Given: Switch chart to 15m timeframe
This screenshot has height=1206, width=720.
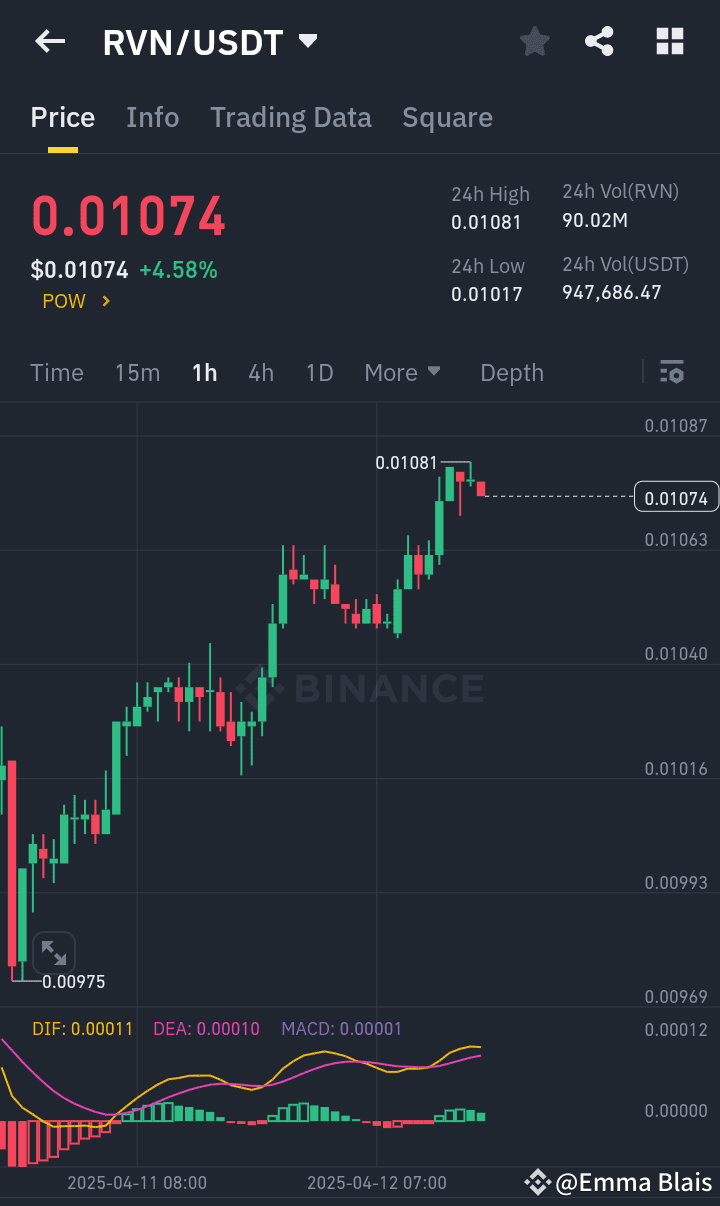Looking at the screenshot, I should tap(137, 372).
